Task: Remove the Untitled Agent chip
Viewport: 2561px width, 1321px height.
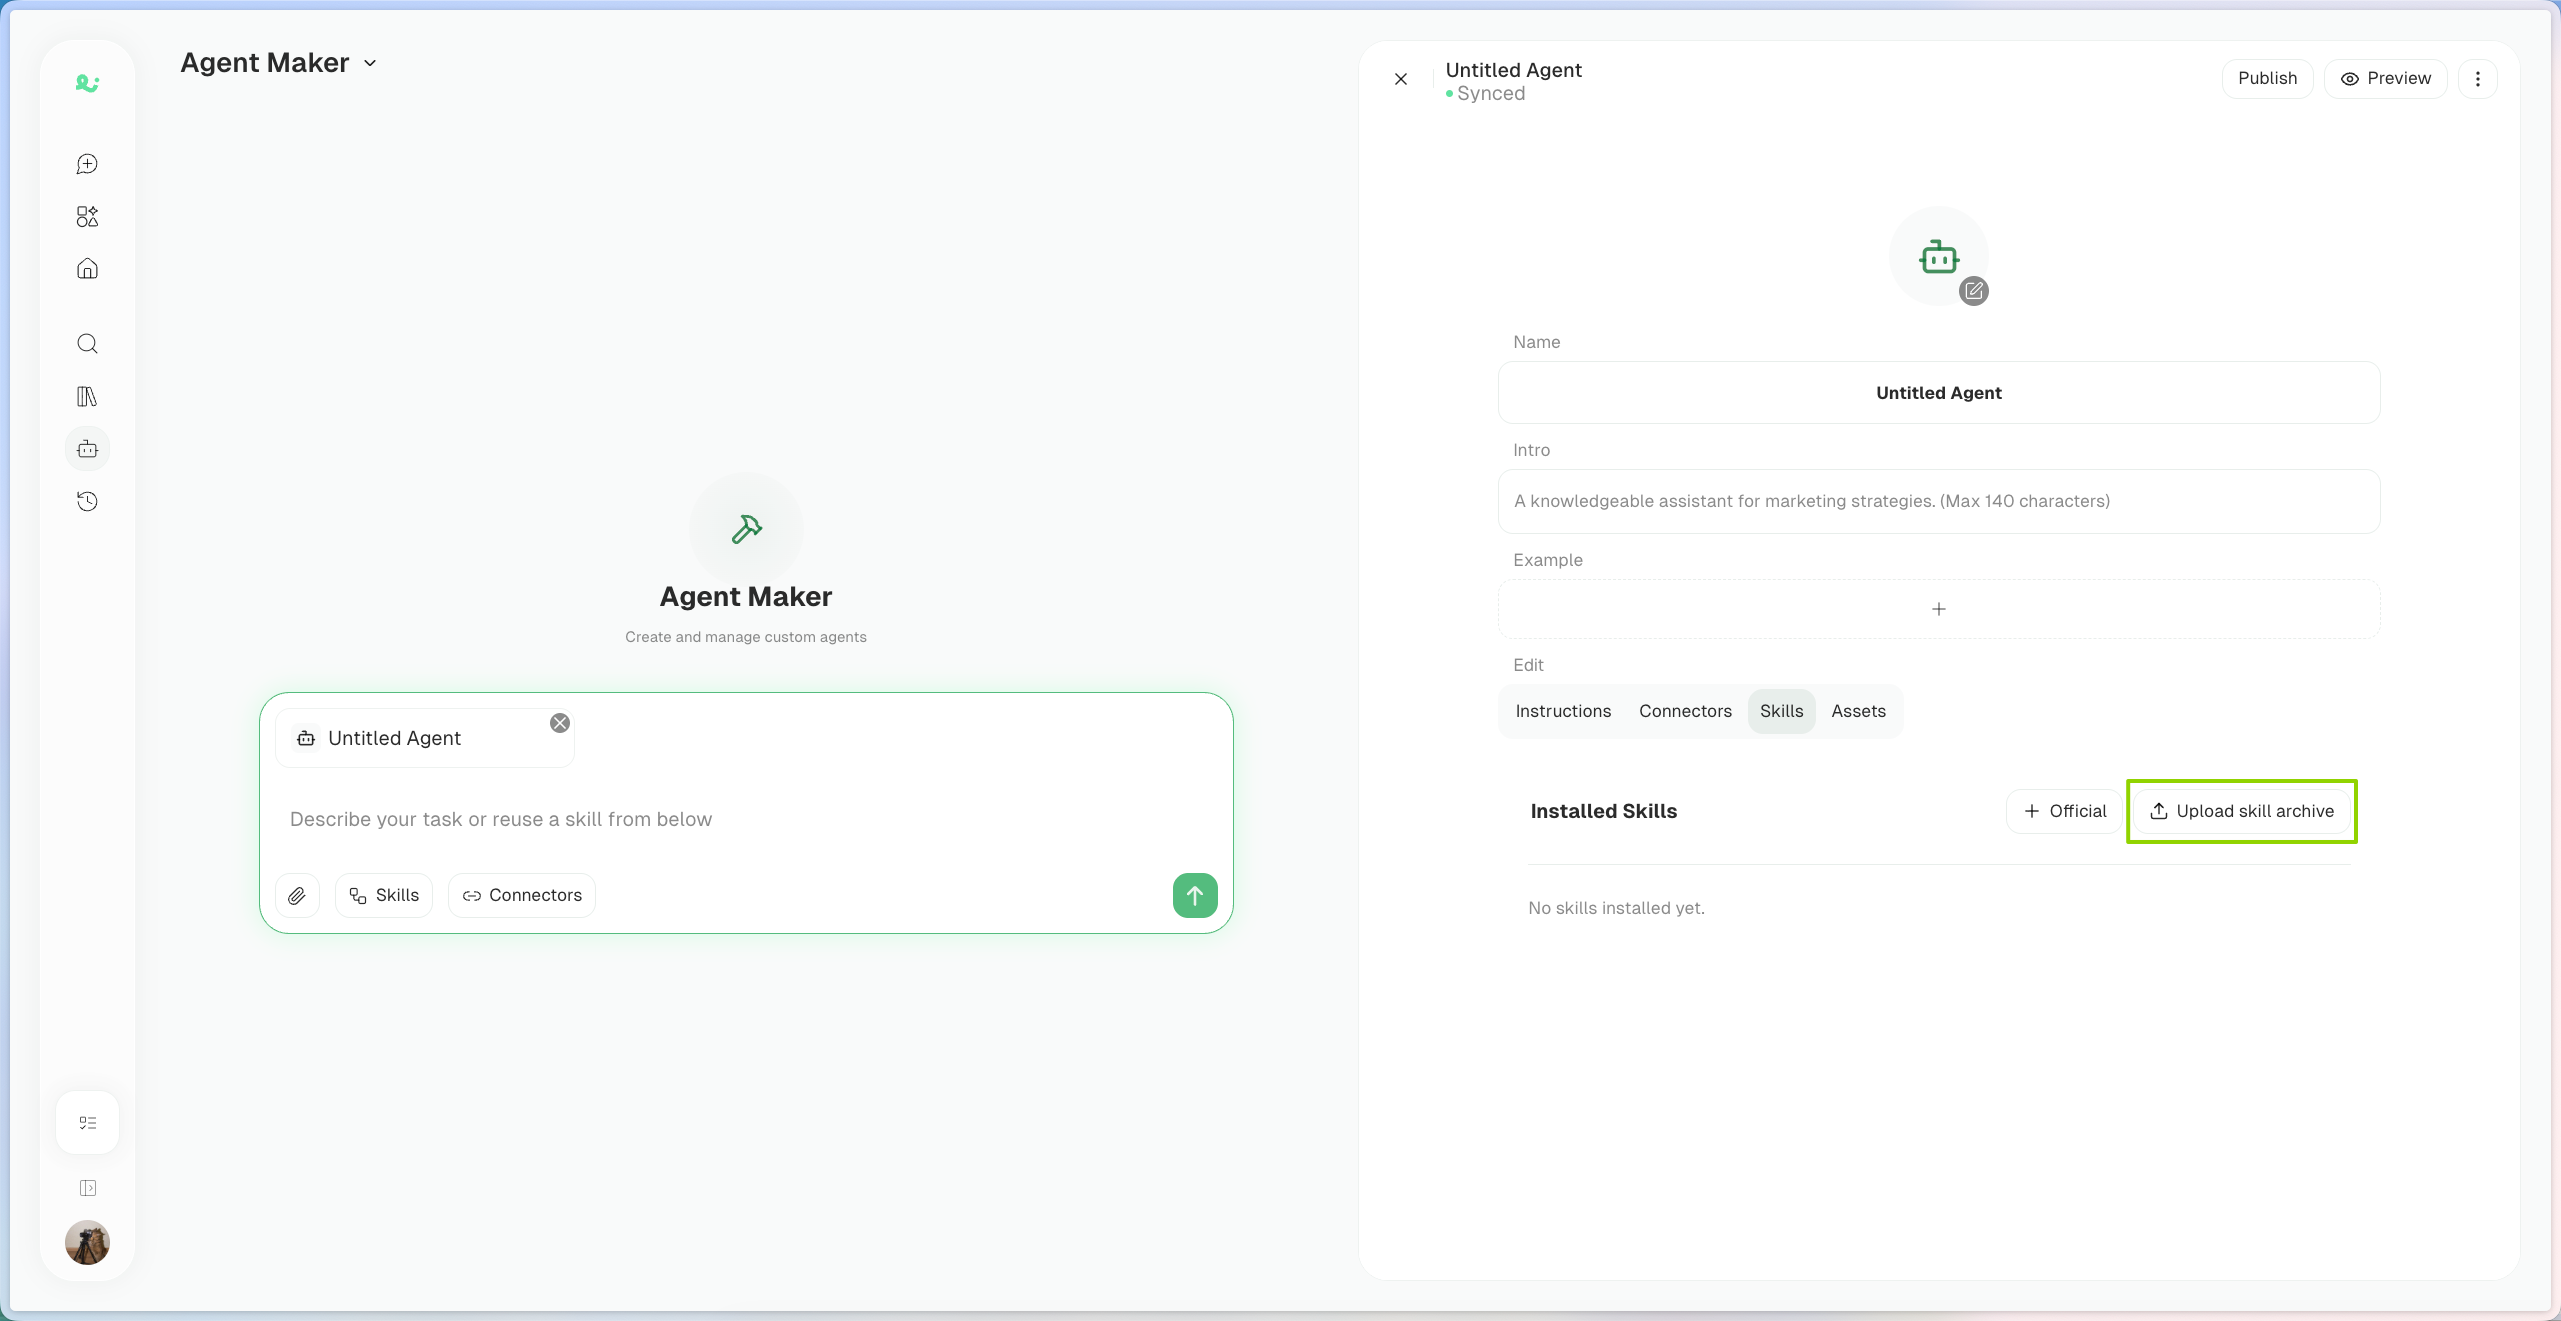Action: pyautogui.click(x=560, y=723)
